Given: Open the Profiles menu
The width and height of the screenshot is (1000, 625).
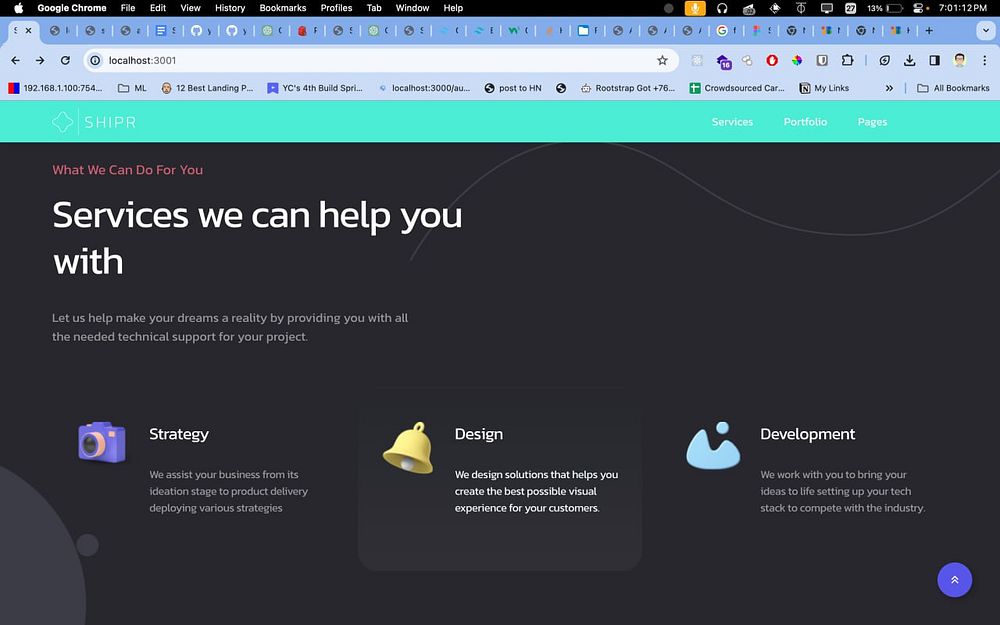Looking at the screenshot, I should click(336, 8).
